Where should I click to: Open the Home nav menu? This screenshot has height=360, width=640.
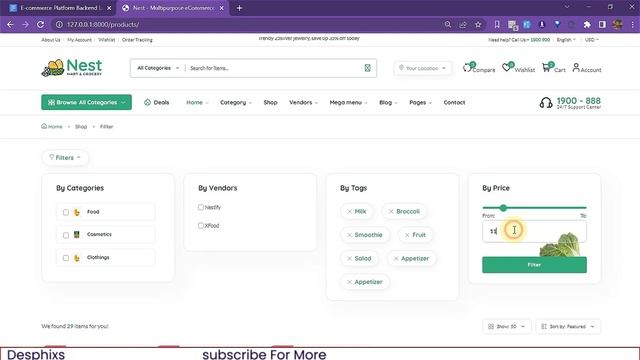(197, 102)
